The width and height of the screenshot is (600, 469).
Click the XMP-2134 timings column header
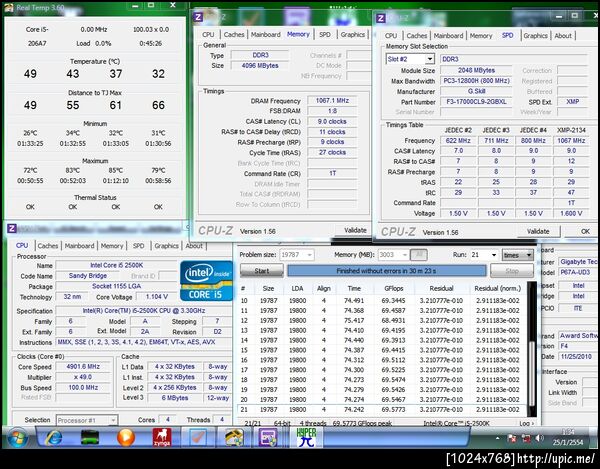(x=571, y=130)
